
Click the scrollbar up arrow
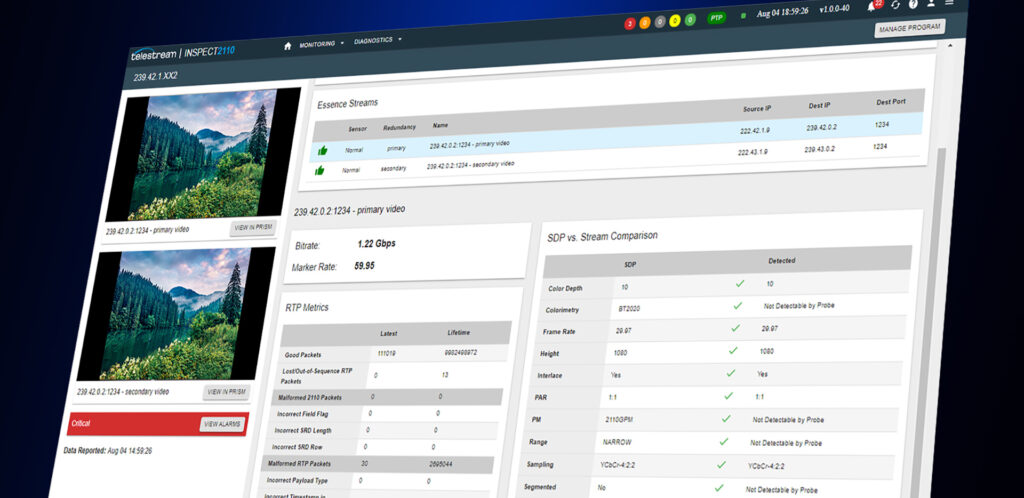948,44
